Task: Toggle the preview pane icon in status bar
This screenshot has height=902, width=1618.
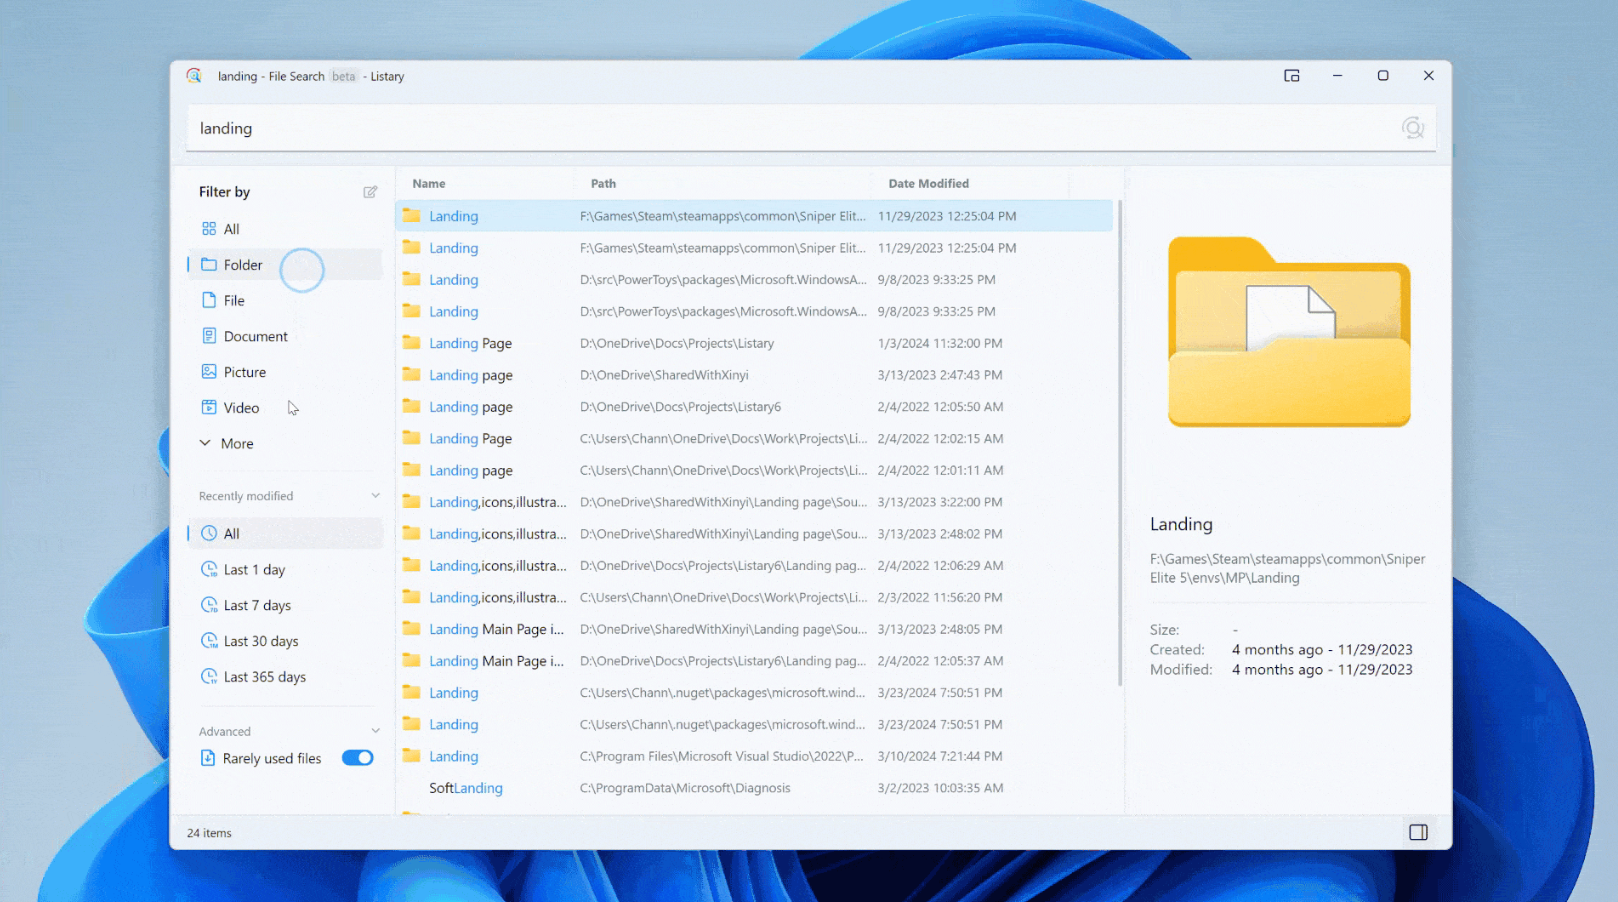Action: click(x=1417, y=832)
